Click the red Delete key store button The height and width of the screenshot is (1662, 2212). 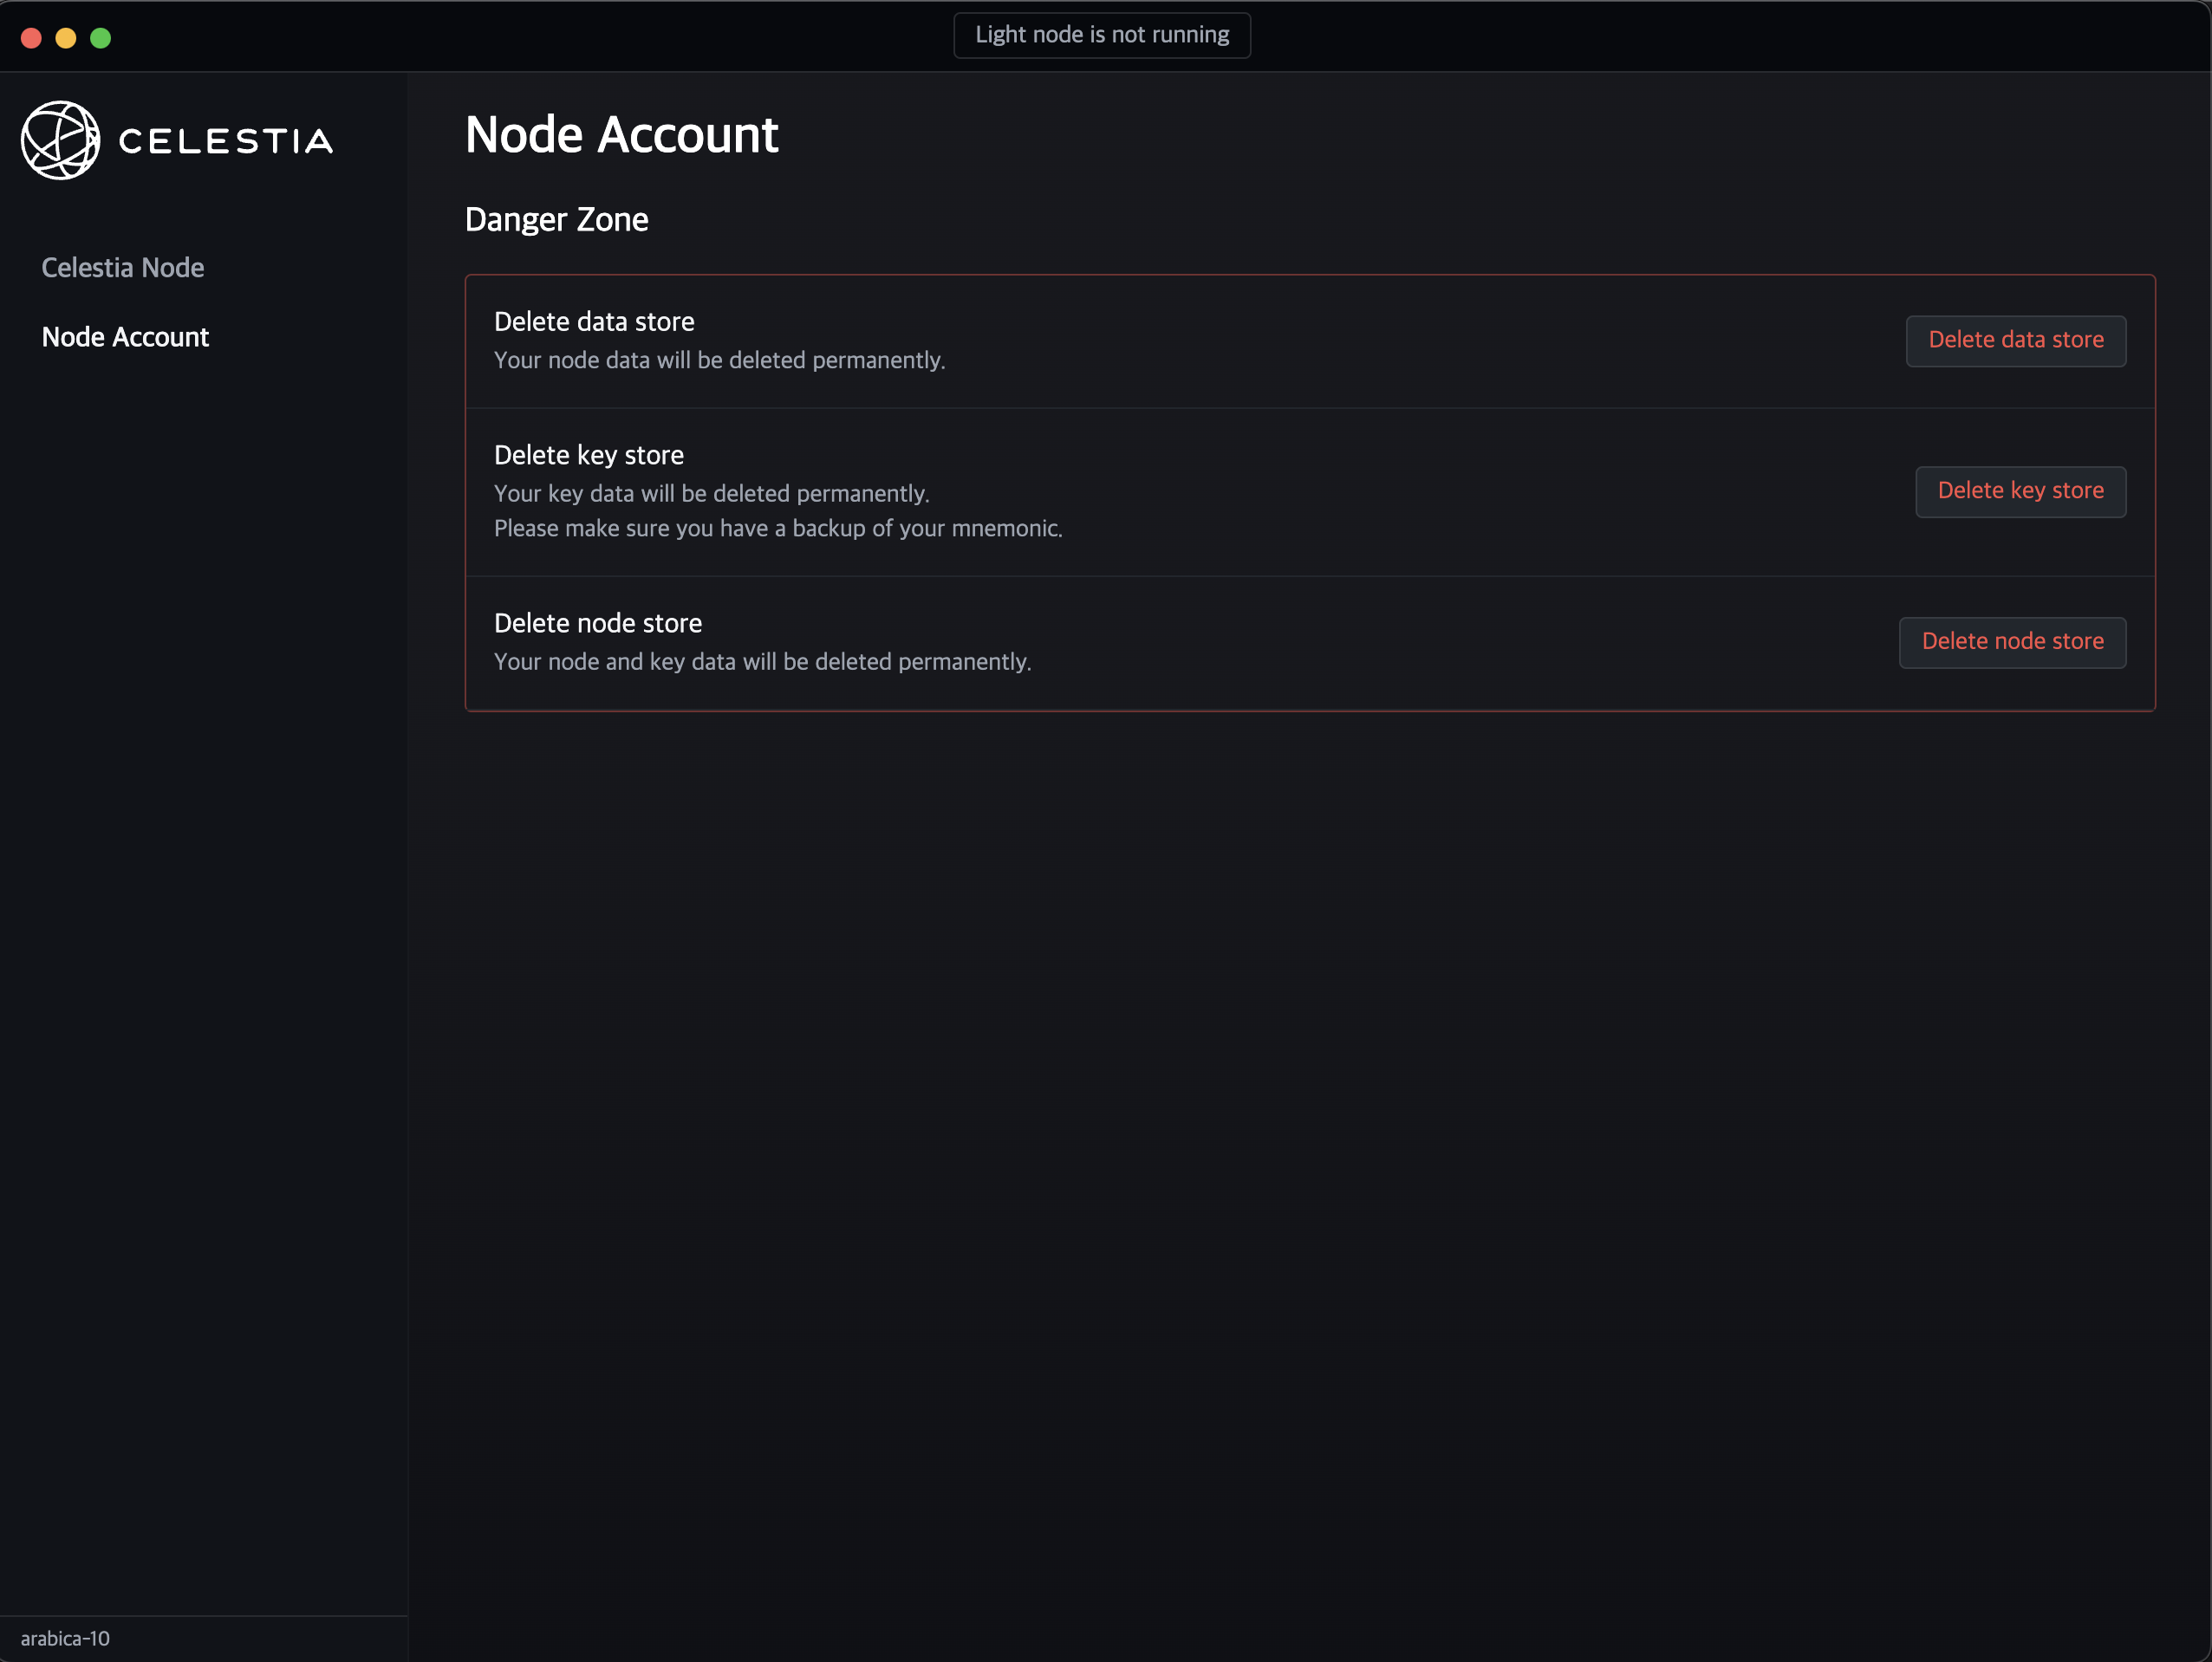pyautogui.click(x=2020, y=491)
